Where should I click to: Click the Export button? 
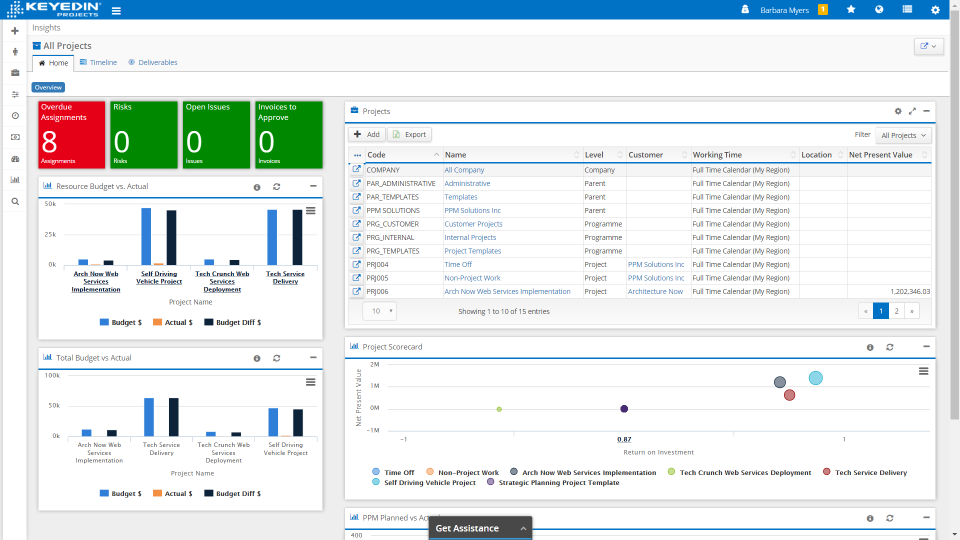pos(409,135)
